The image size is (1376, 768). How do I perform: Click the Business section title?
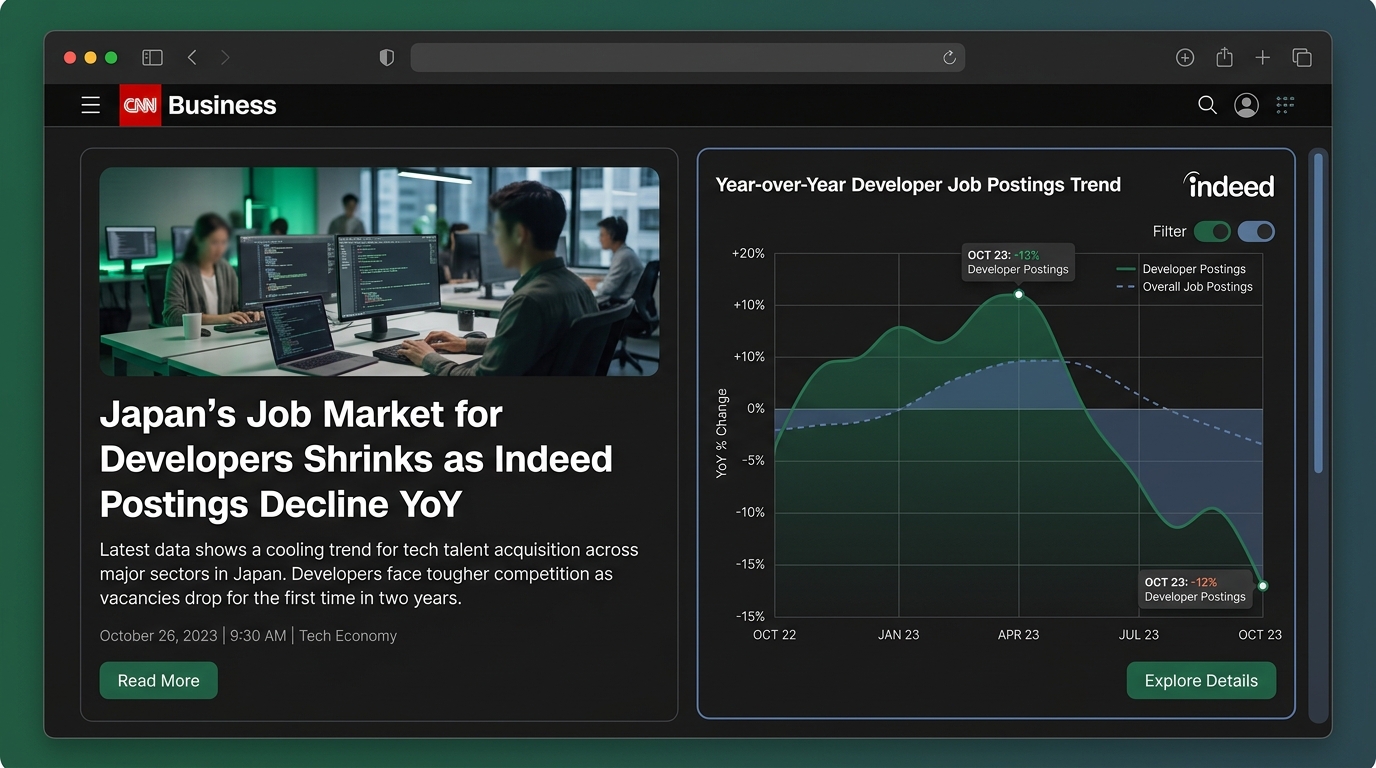(x=222, y=105)
